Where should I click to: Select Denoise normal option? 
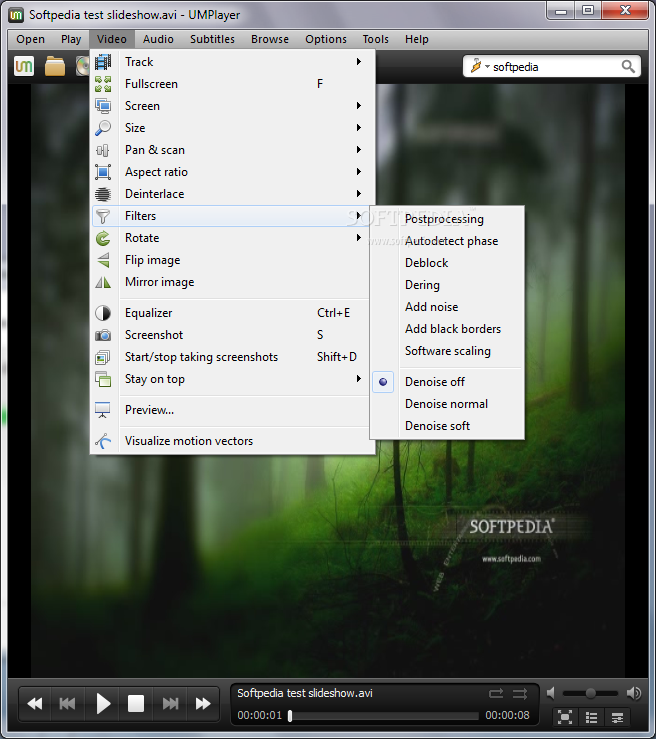[447, 404]
